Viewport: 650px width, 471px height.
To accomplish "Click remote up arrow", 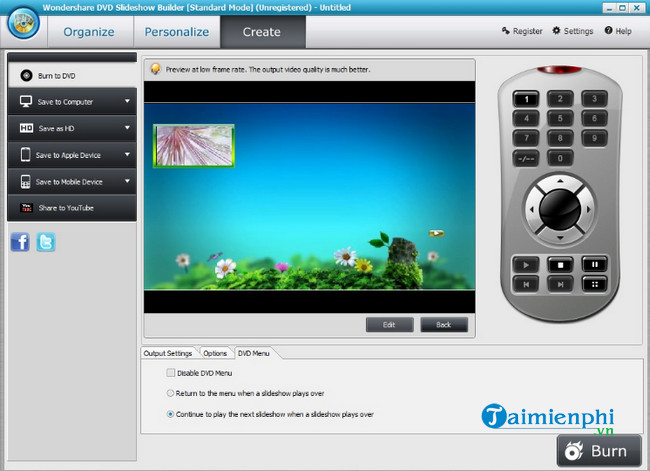I will (560, 181).
